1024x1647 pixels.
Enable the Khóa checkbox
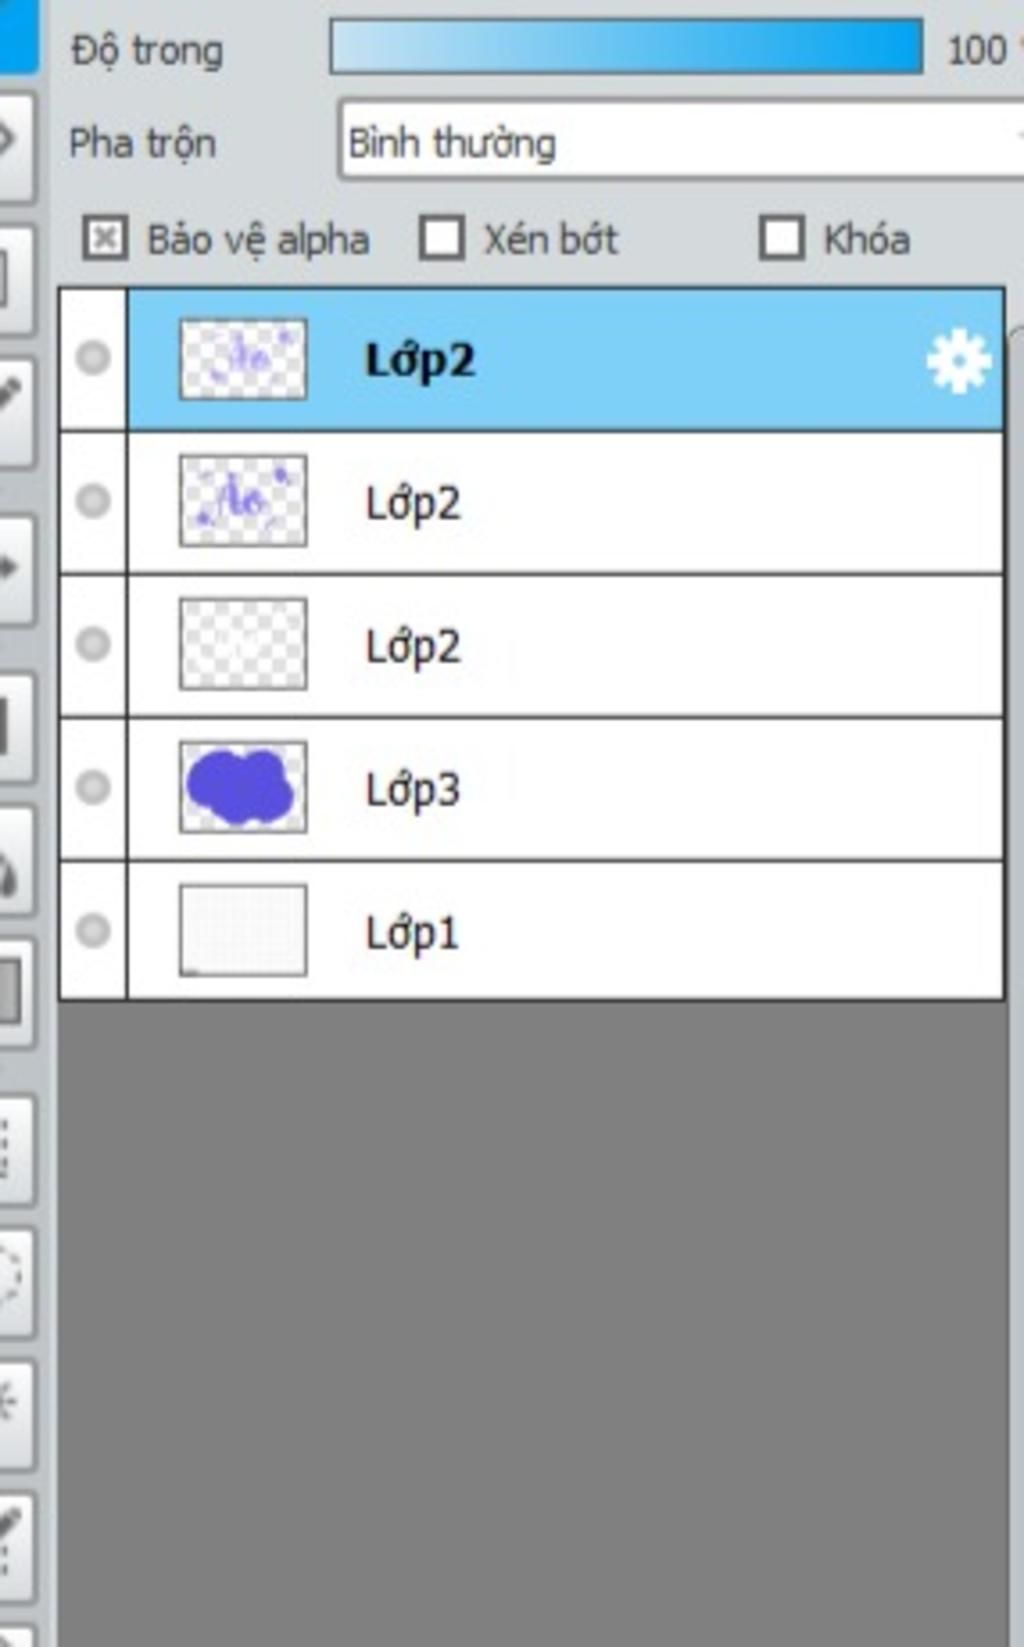click(781, 240)
